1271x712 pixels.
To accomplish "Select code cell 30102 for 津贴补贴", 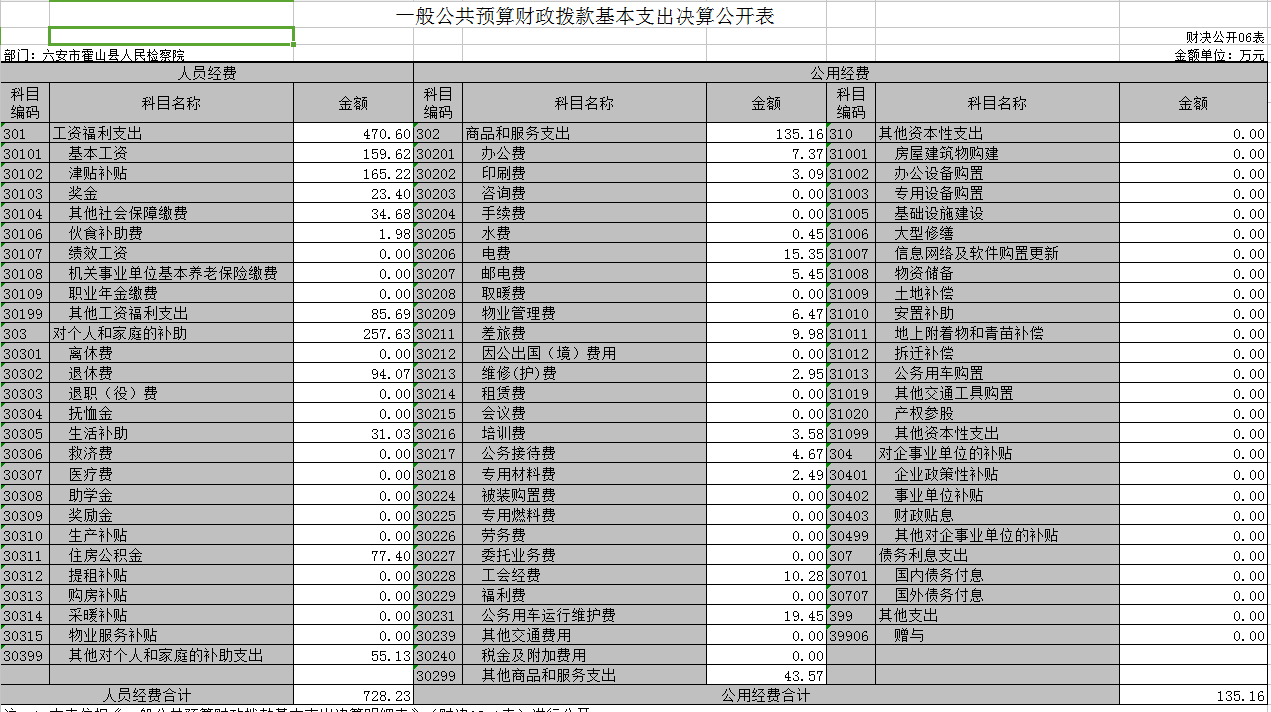I will 25,173.
